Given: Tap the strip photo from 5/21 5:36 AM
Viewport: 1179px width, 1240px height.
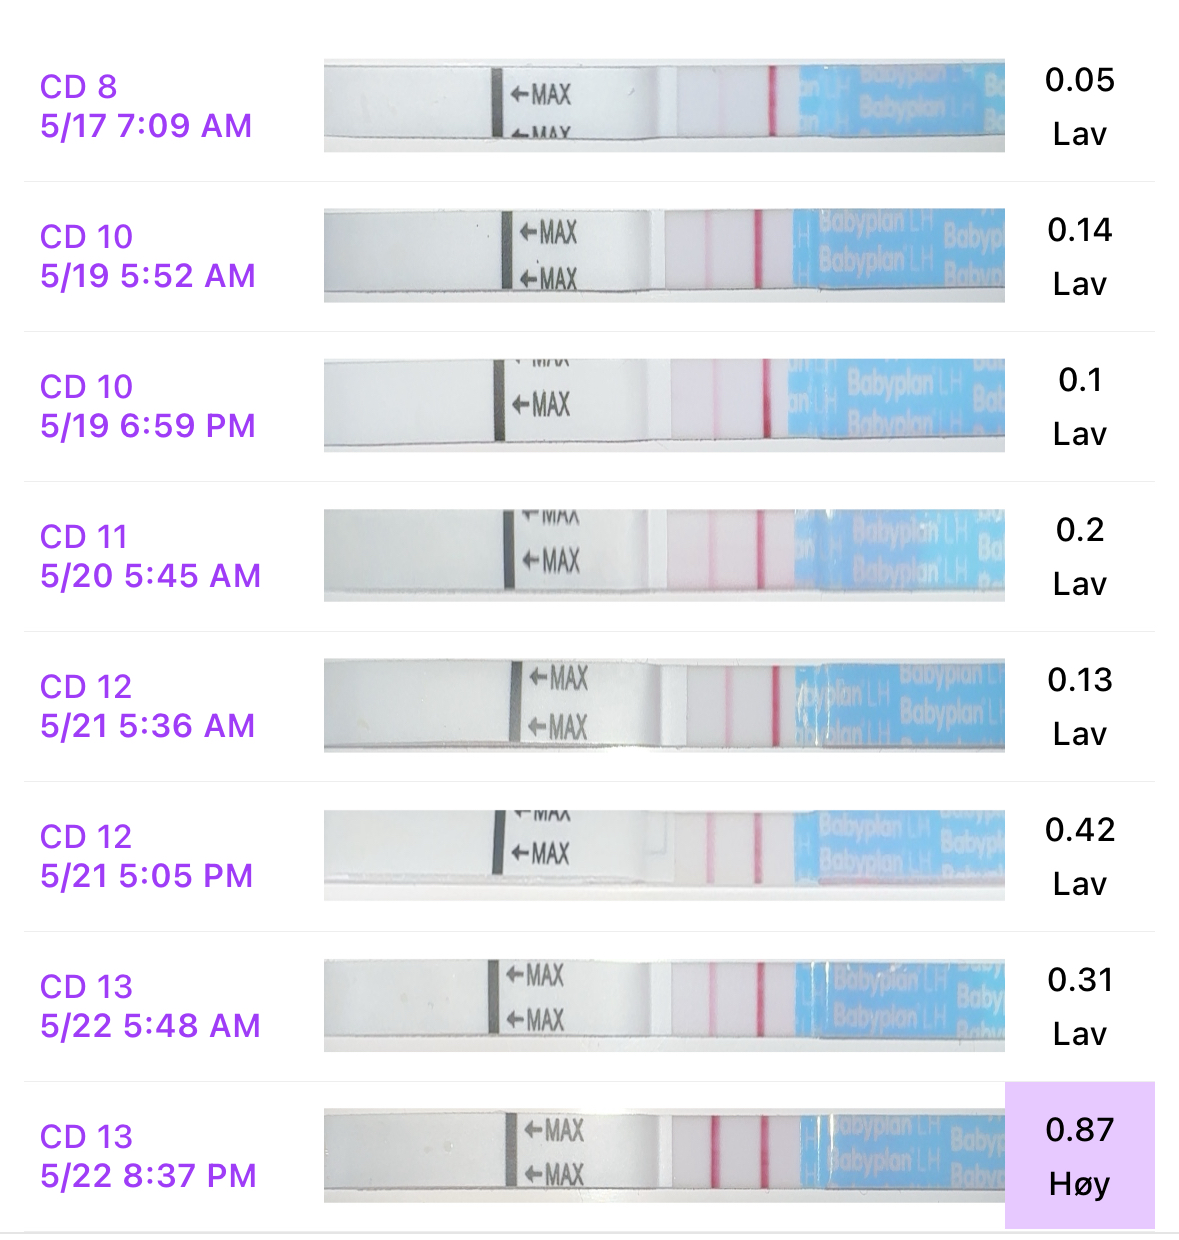Looking at the screenshot, I should pos(664,706).
